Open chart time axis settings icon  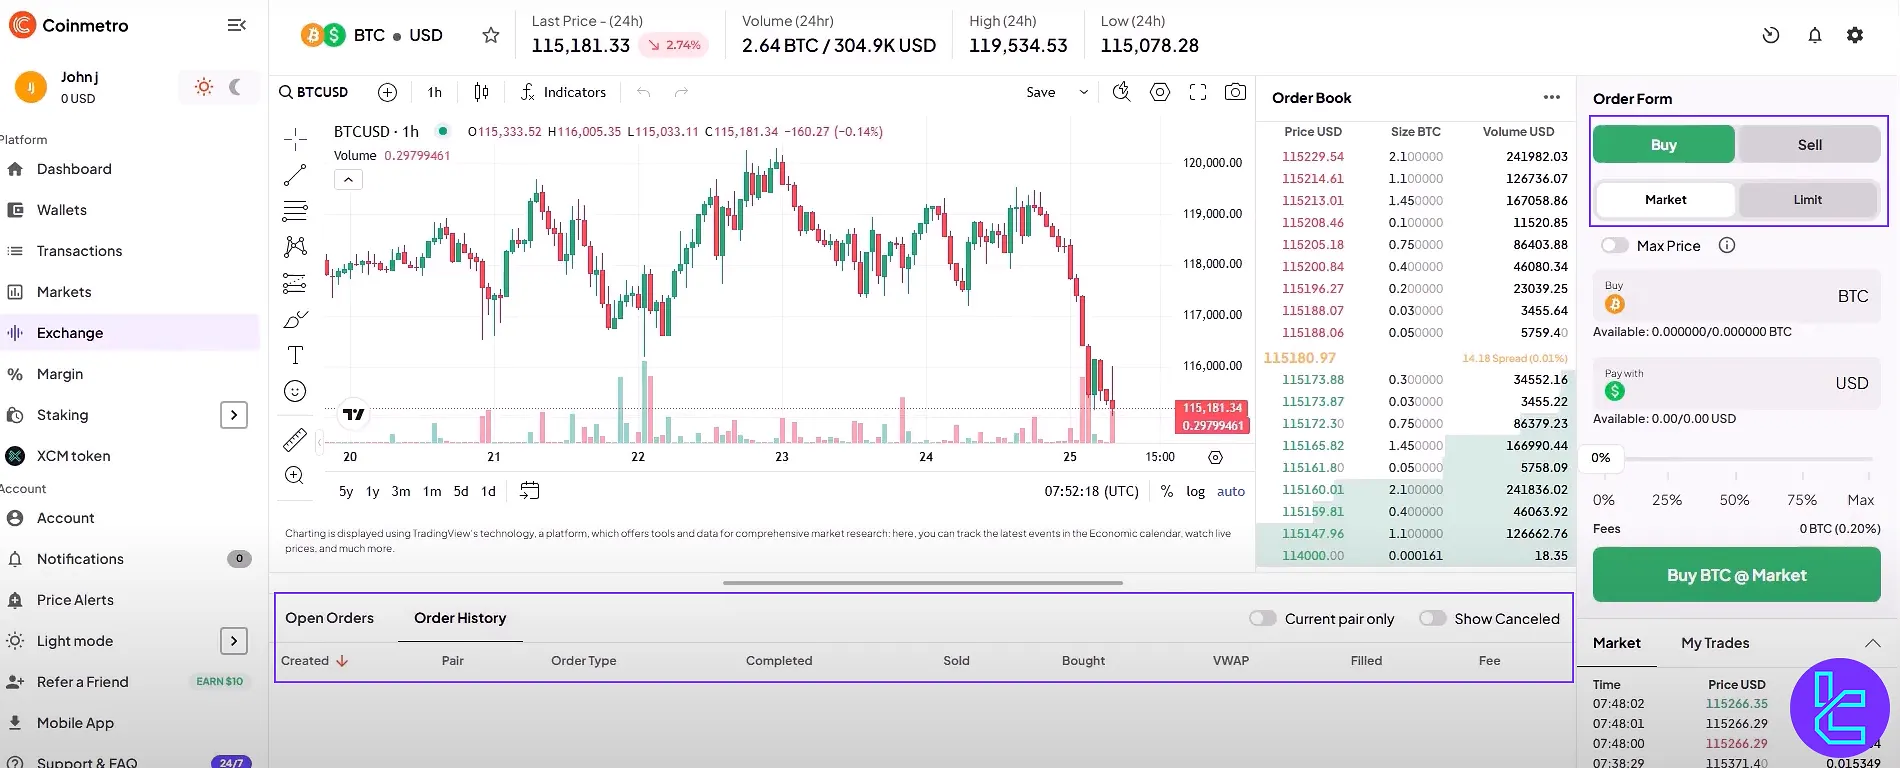pos(1216,457)
